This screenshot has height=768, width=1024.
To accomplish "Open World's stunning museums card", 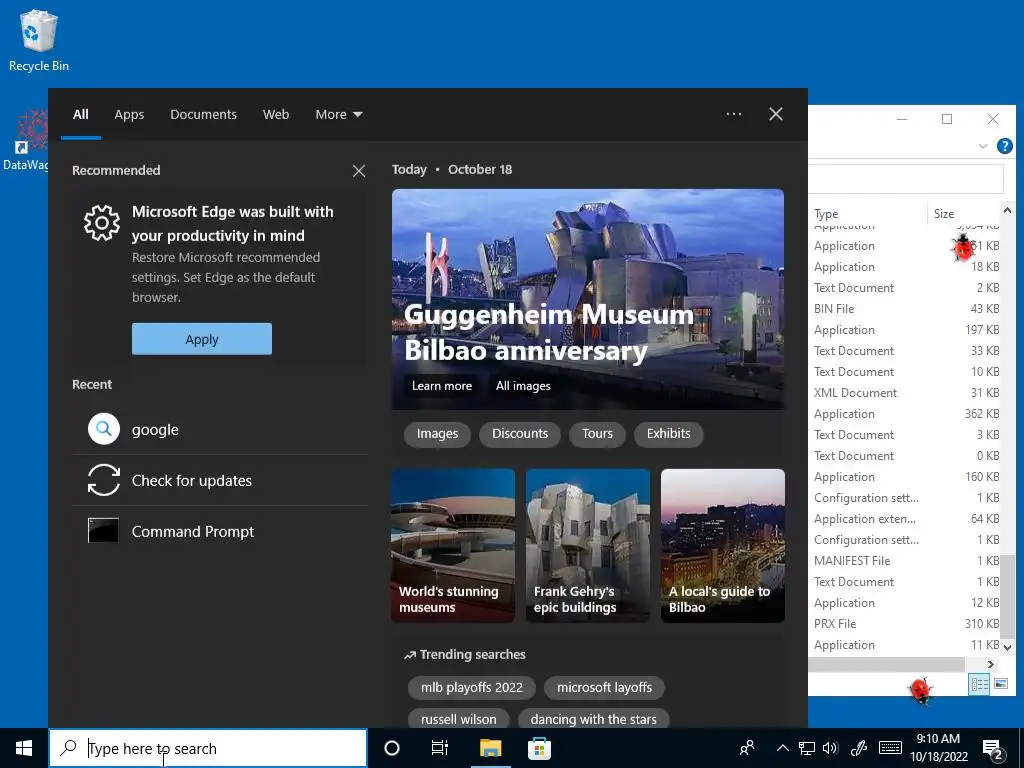I will click(453, 545).
